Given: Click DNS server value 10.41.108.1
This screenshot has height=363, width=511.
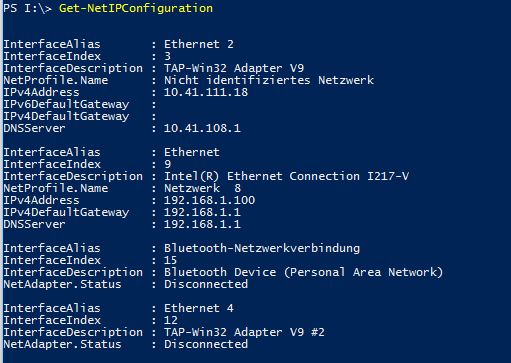Looking at the screenshot, I should tap(202, 128).
